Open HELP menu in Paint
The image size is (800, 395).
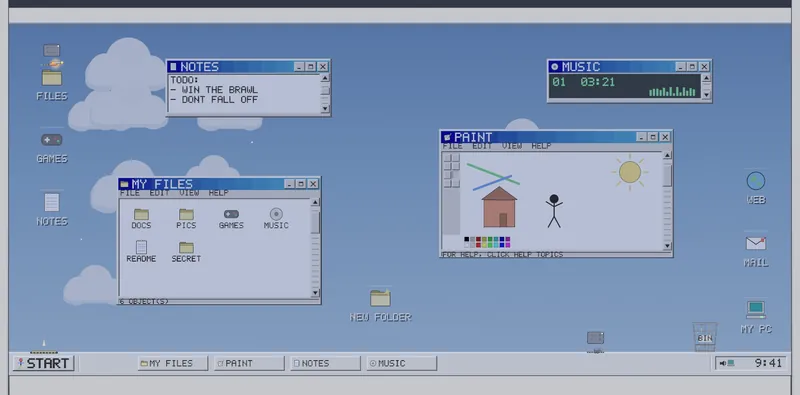coord(541,146)
